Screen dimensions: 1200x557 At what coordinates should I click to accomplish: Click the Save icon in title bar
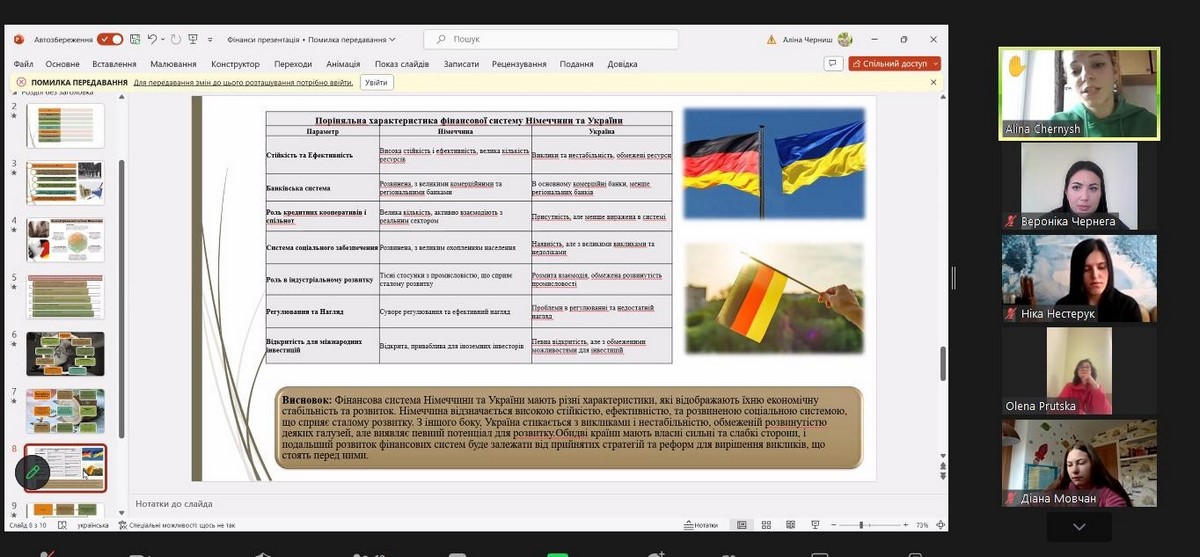coord(135,39)
